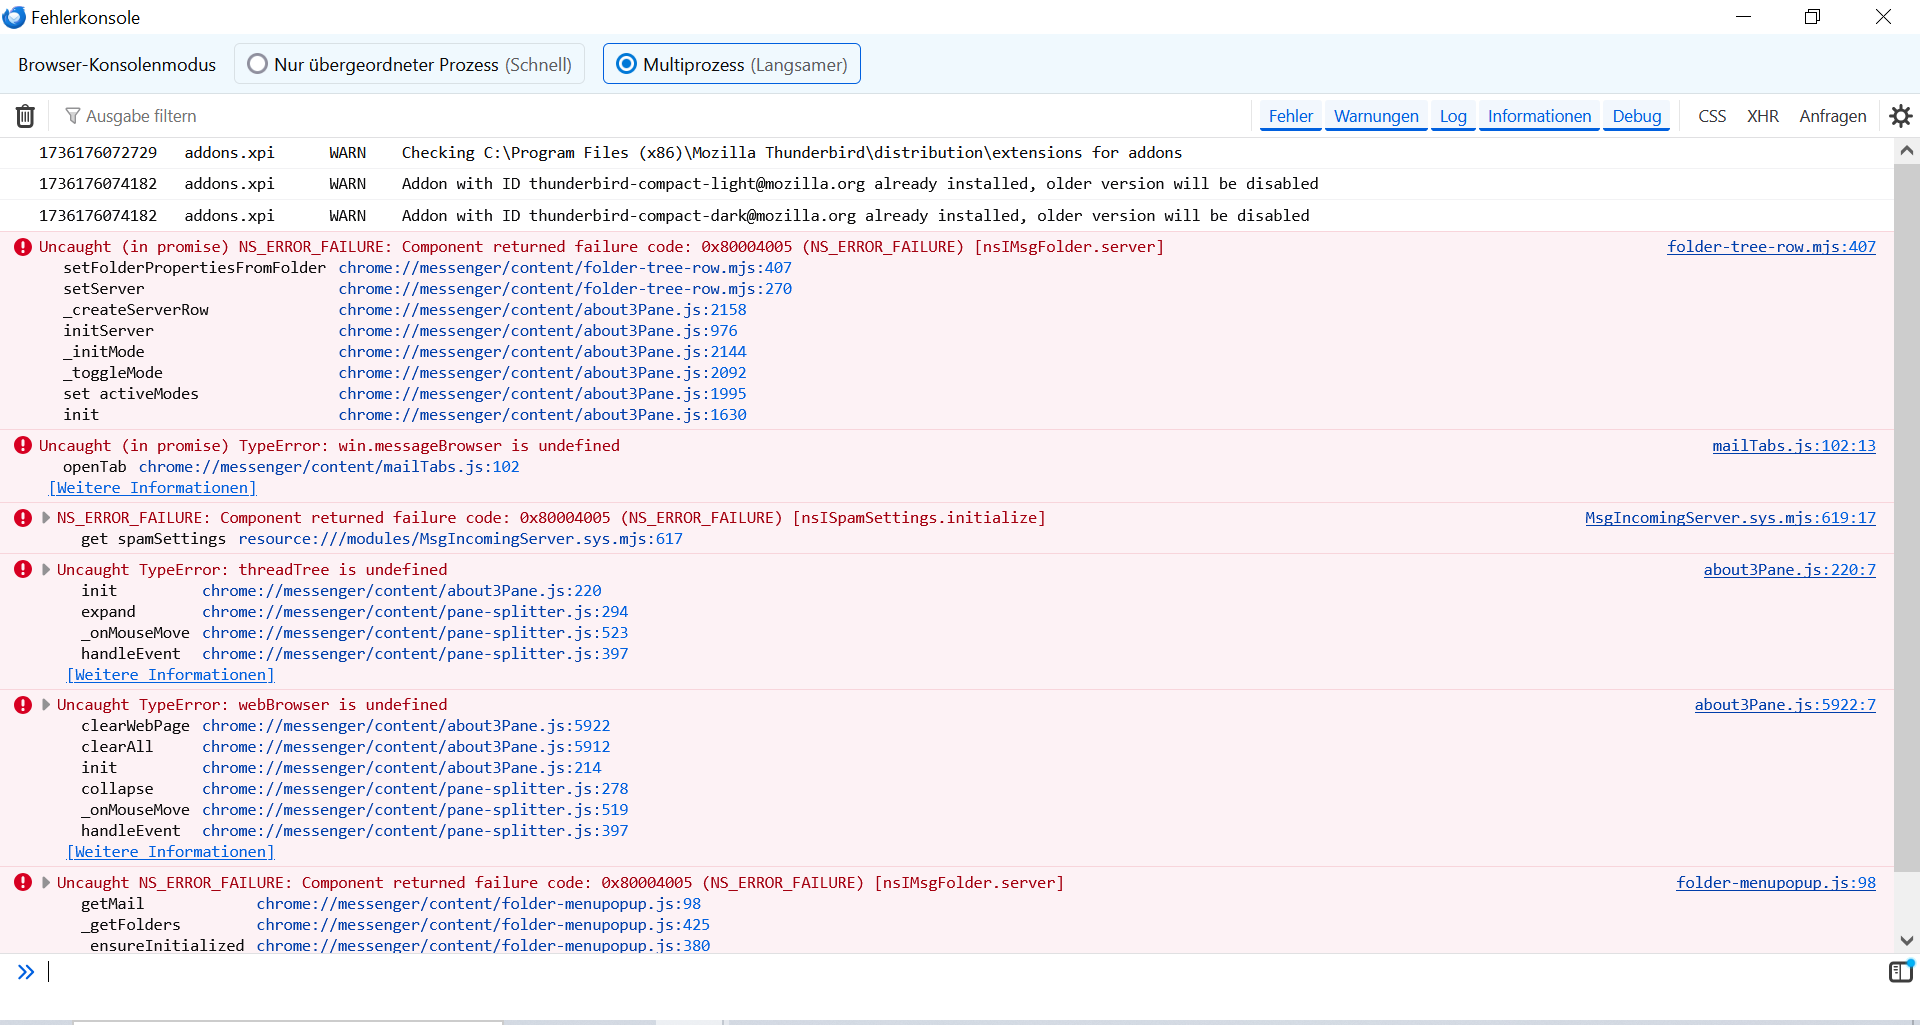Viewport: 1920px width, 1025px height.
Task: Toggle the split editor mode icon
Action: tap(1900, 971)
